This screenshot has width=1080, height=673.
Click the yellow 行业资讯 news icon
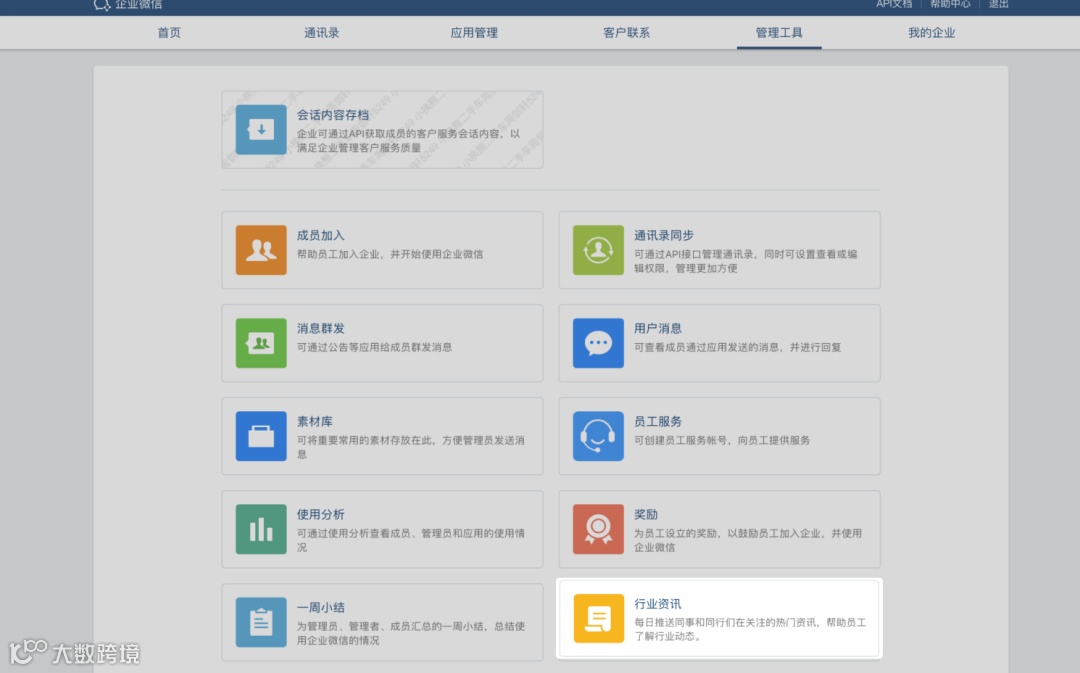click(x=598, y=618)
